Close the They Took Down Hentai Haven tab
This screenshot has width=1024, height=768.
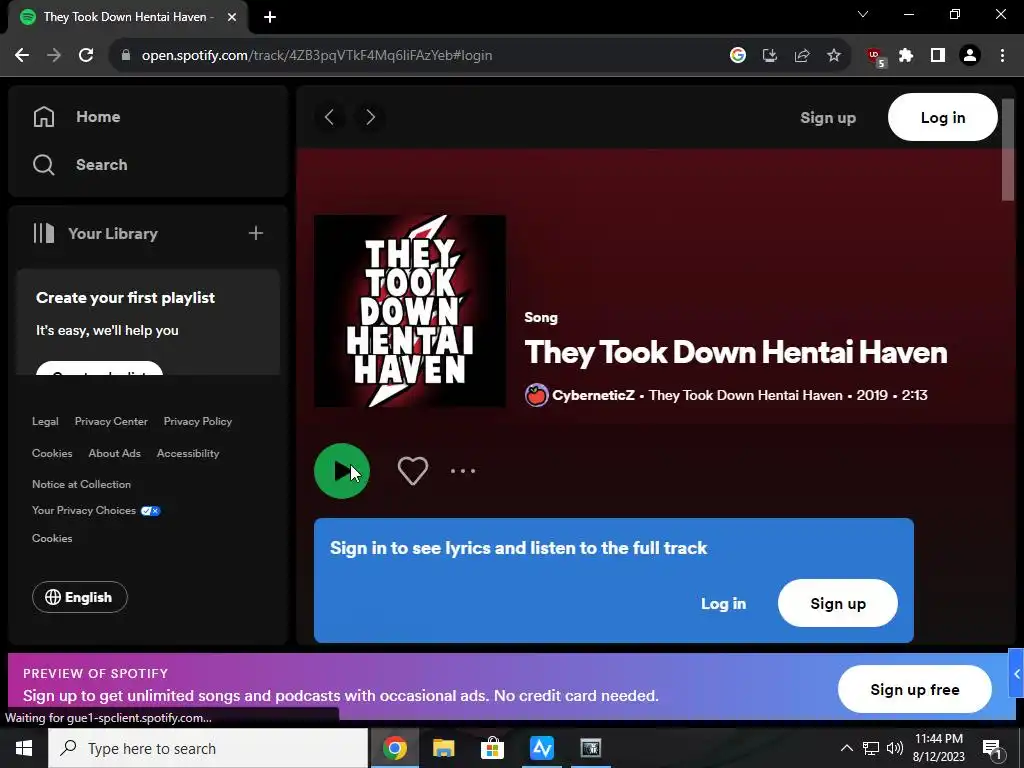tap(232, 17)
